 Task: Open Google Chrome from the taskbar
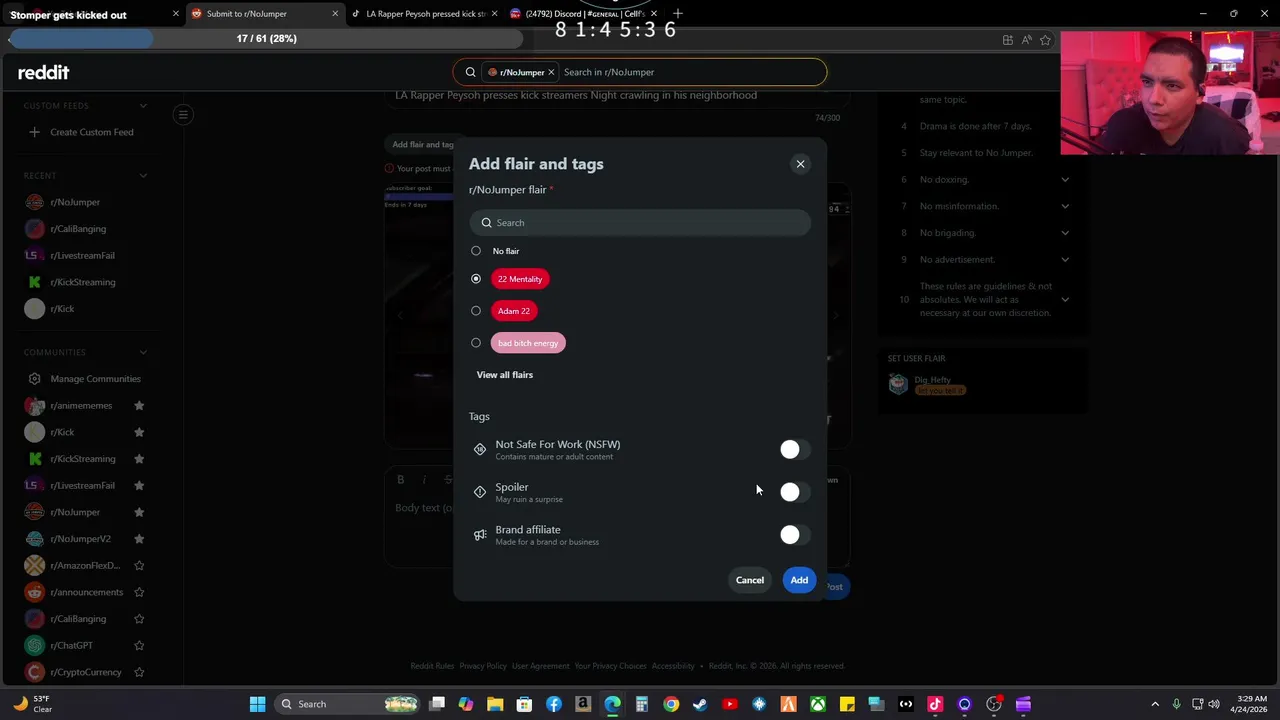[x=671, y=704]
